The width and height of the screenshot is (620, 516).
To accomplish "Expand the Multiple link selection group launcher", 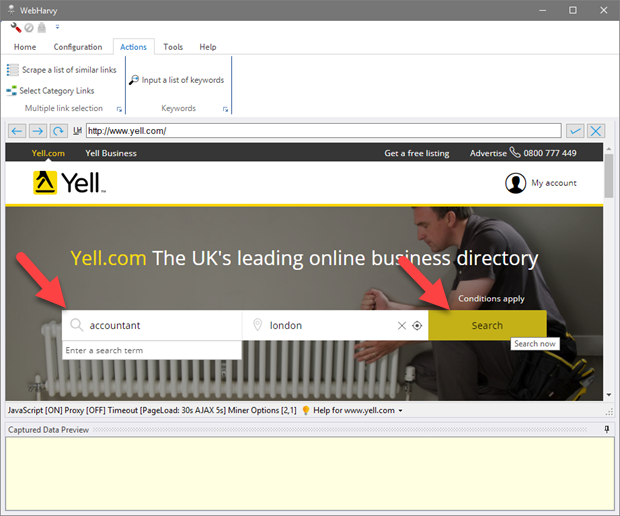I will click(119, 109).
